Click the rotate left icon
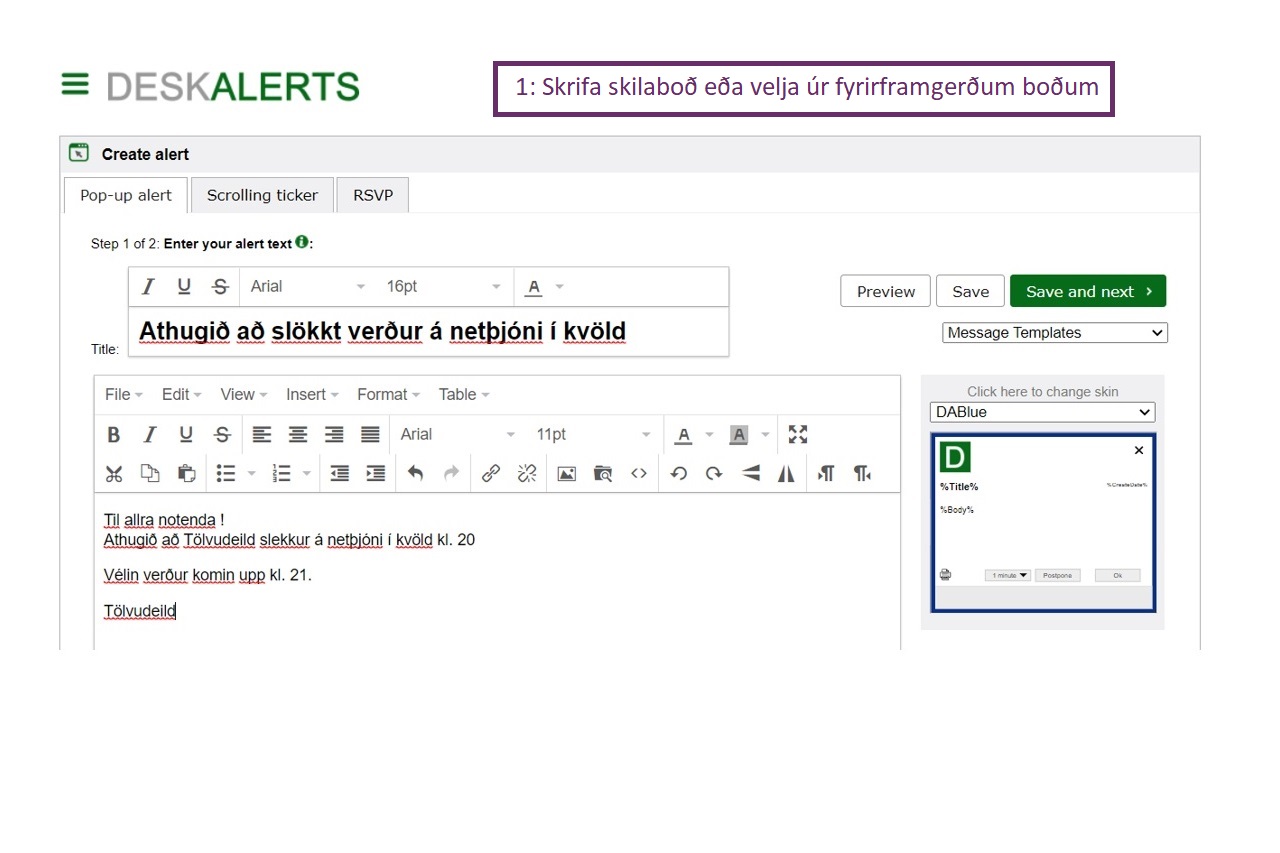This screenshot has width=1280, height=853. click(x=679, y=474)
